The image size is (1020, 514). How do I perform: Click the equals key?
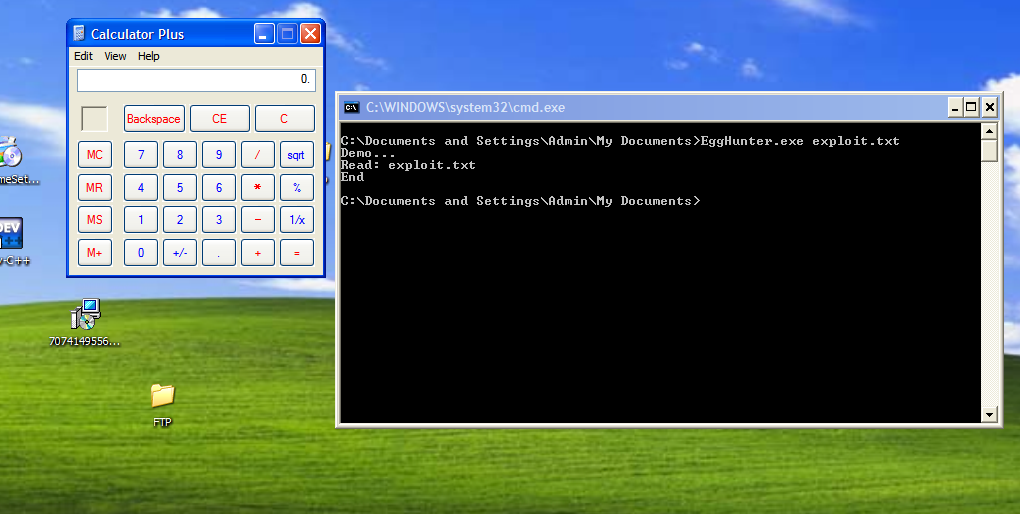(297, 252)
